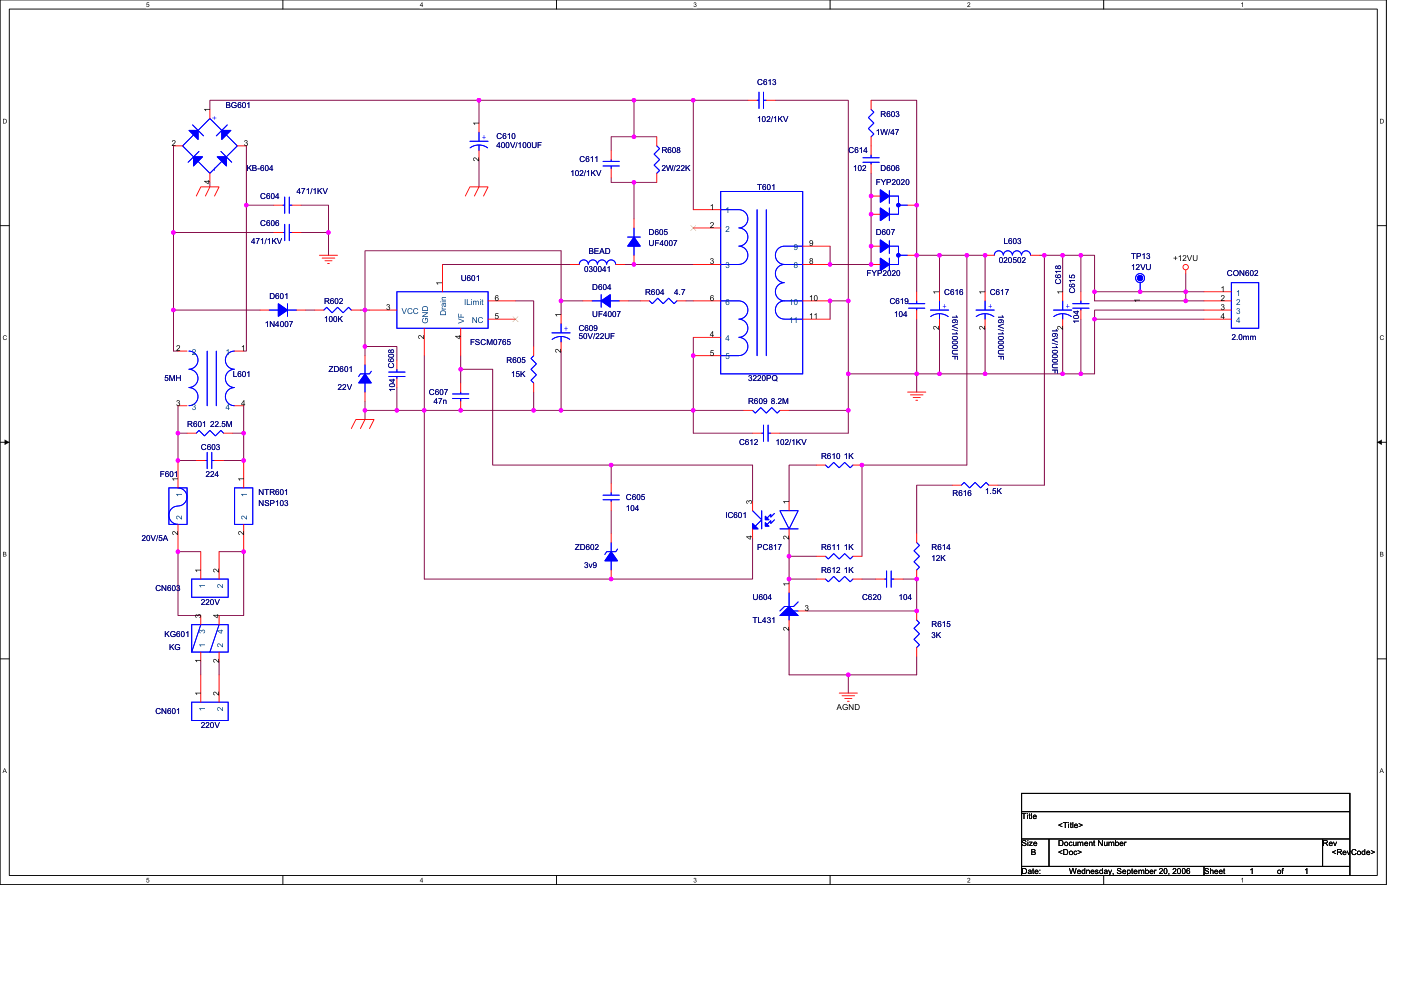Select the D607 dual diode symbol

point(887,255)
